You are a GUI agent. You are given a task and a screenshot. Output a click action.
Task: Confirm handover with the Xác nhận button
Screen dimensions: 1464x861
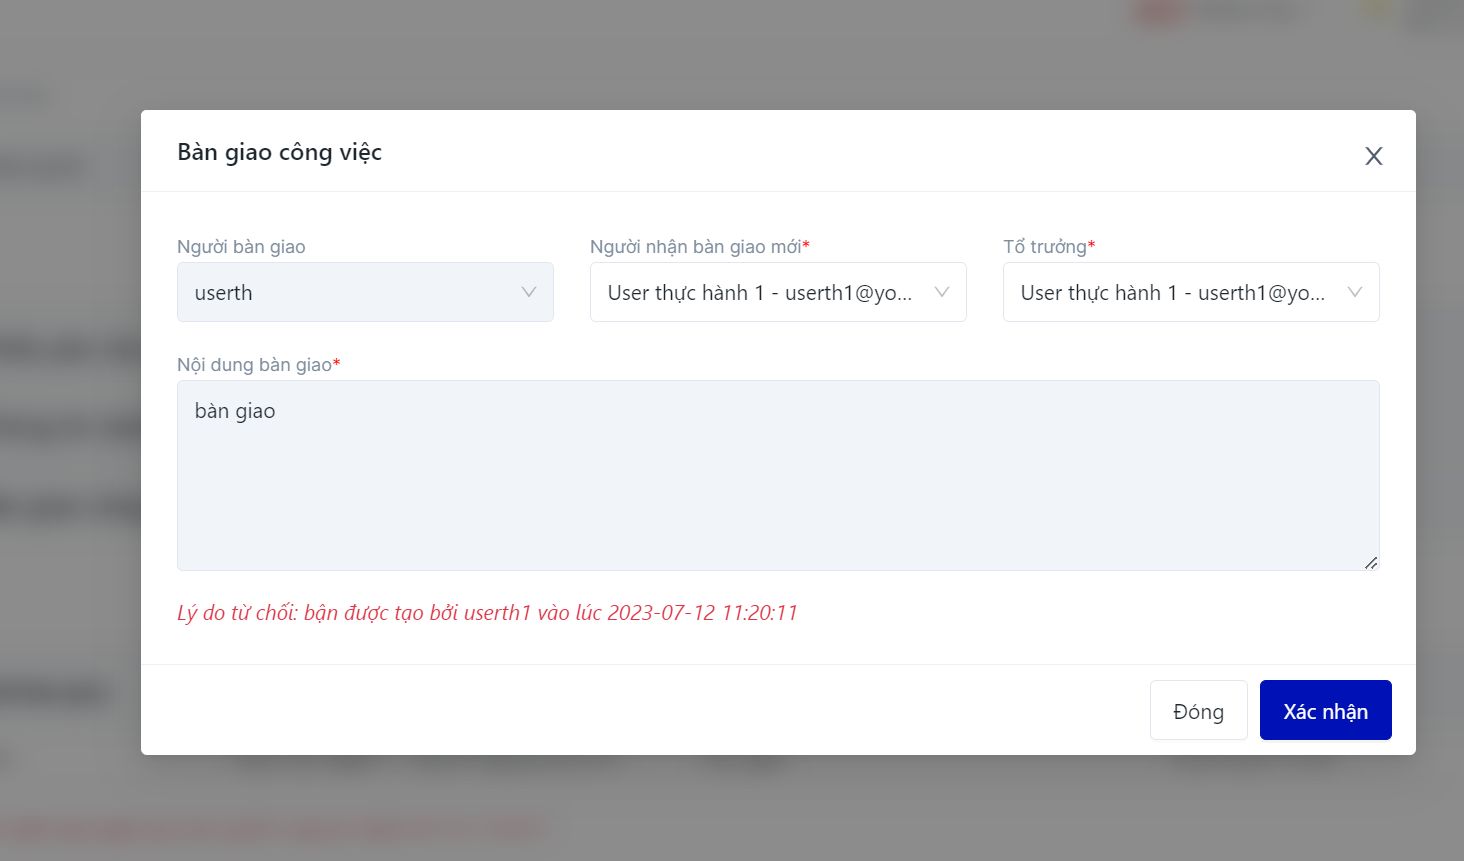(1325, 711)
